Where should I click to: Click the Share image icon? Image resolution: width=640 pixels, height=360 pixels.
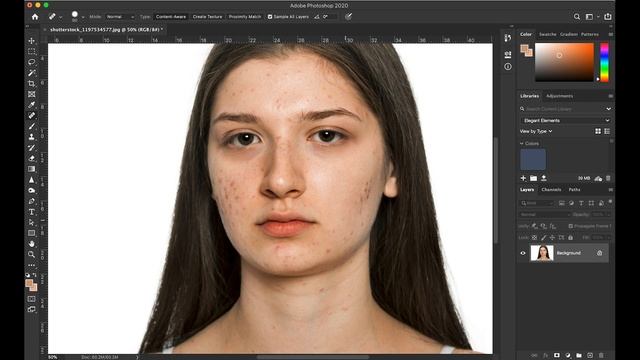click(608, 16)
